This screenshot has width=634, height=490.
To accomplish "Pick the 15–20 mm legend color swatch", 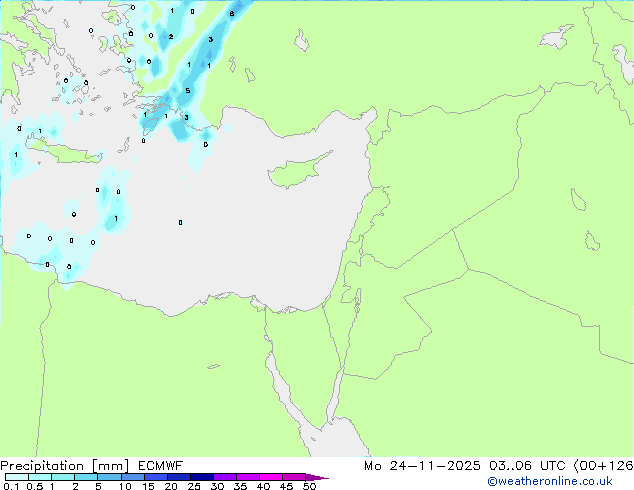I will pos(156,477).
